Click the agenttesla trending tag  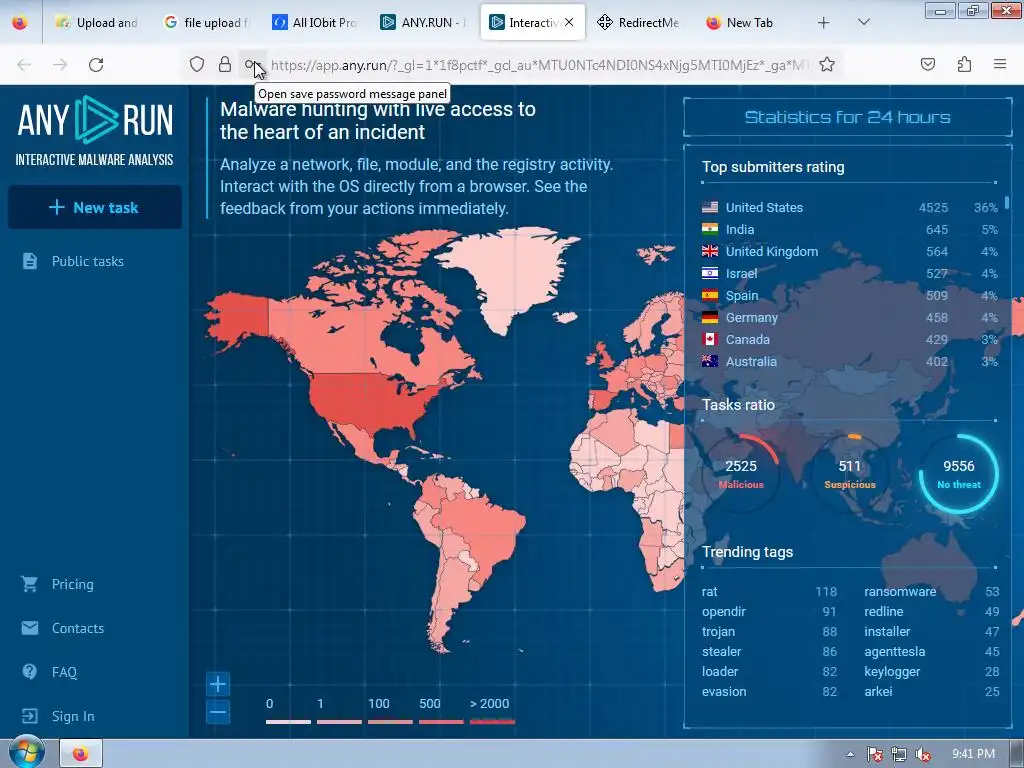coord(894,652)
